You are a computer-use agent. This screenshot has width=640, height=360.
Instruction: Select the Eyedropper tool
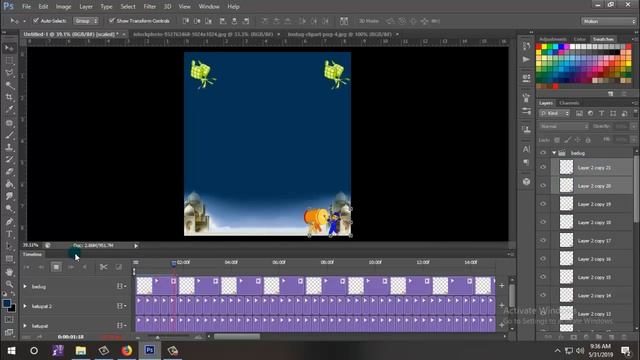pos(9,109)
